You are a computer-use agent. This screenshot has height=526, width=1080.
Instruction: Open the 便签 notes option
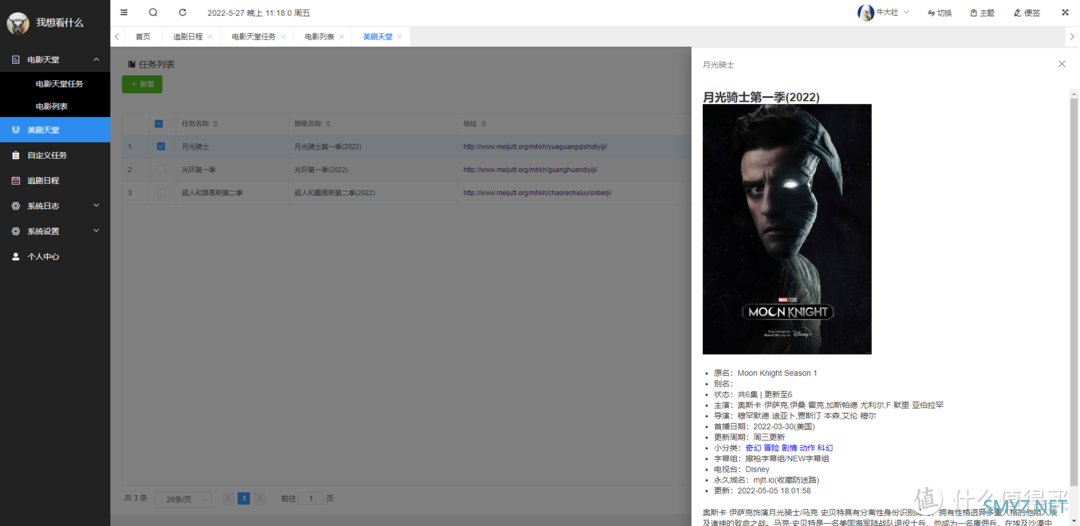[1027, 12]
